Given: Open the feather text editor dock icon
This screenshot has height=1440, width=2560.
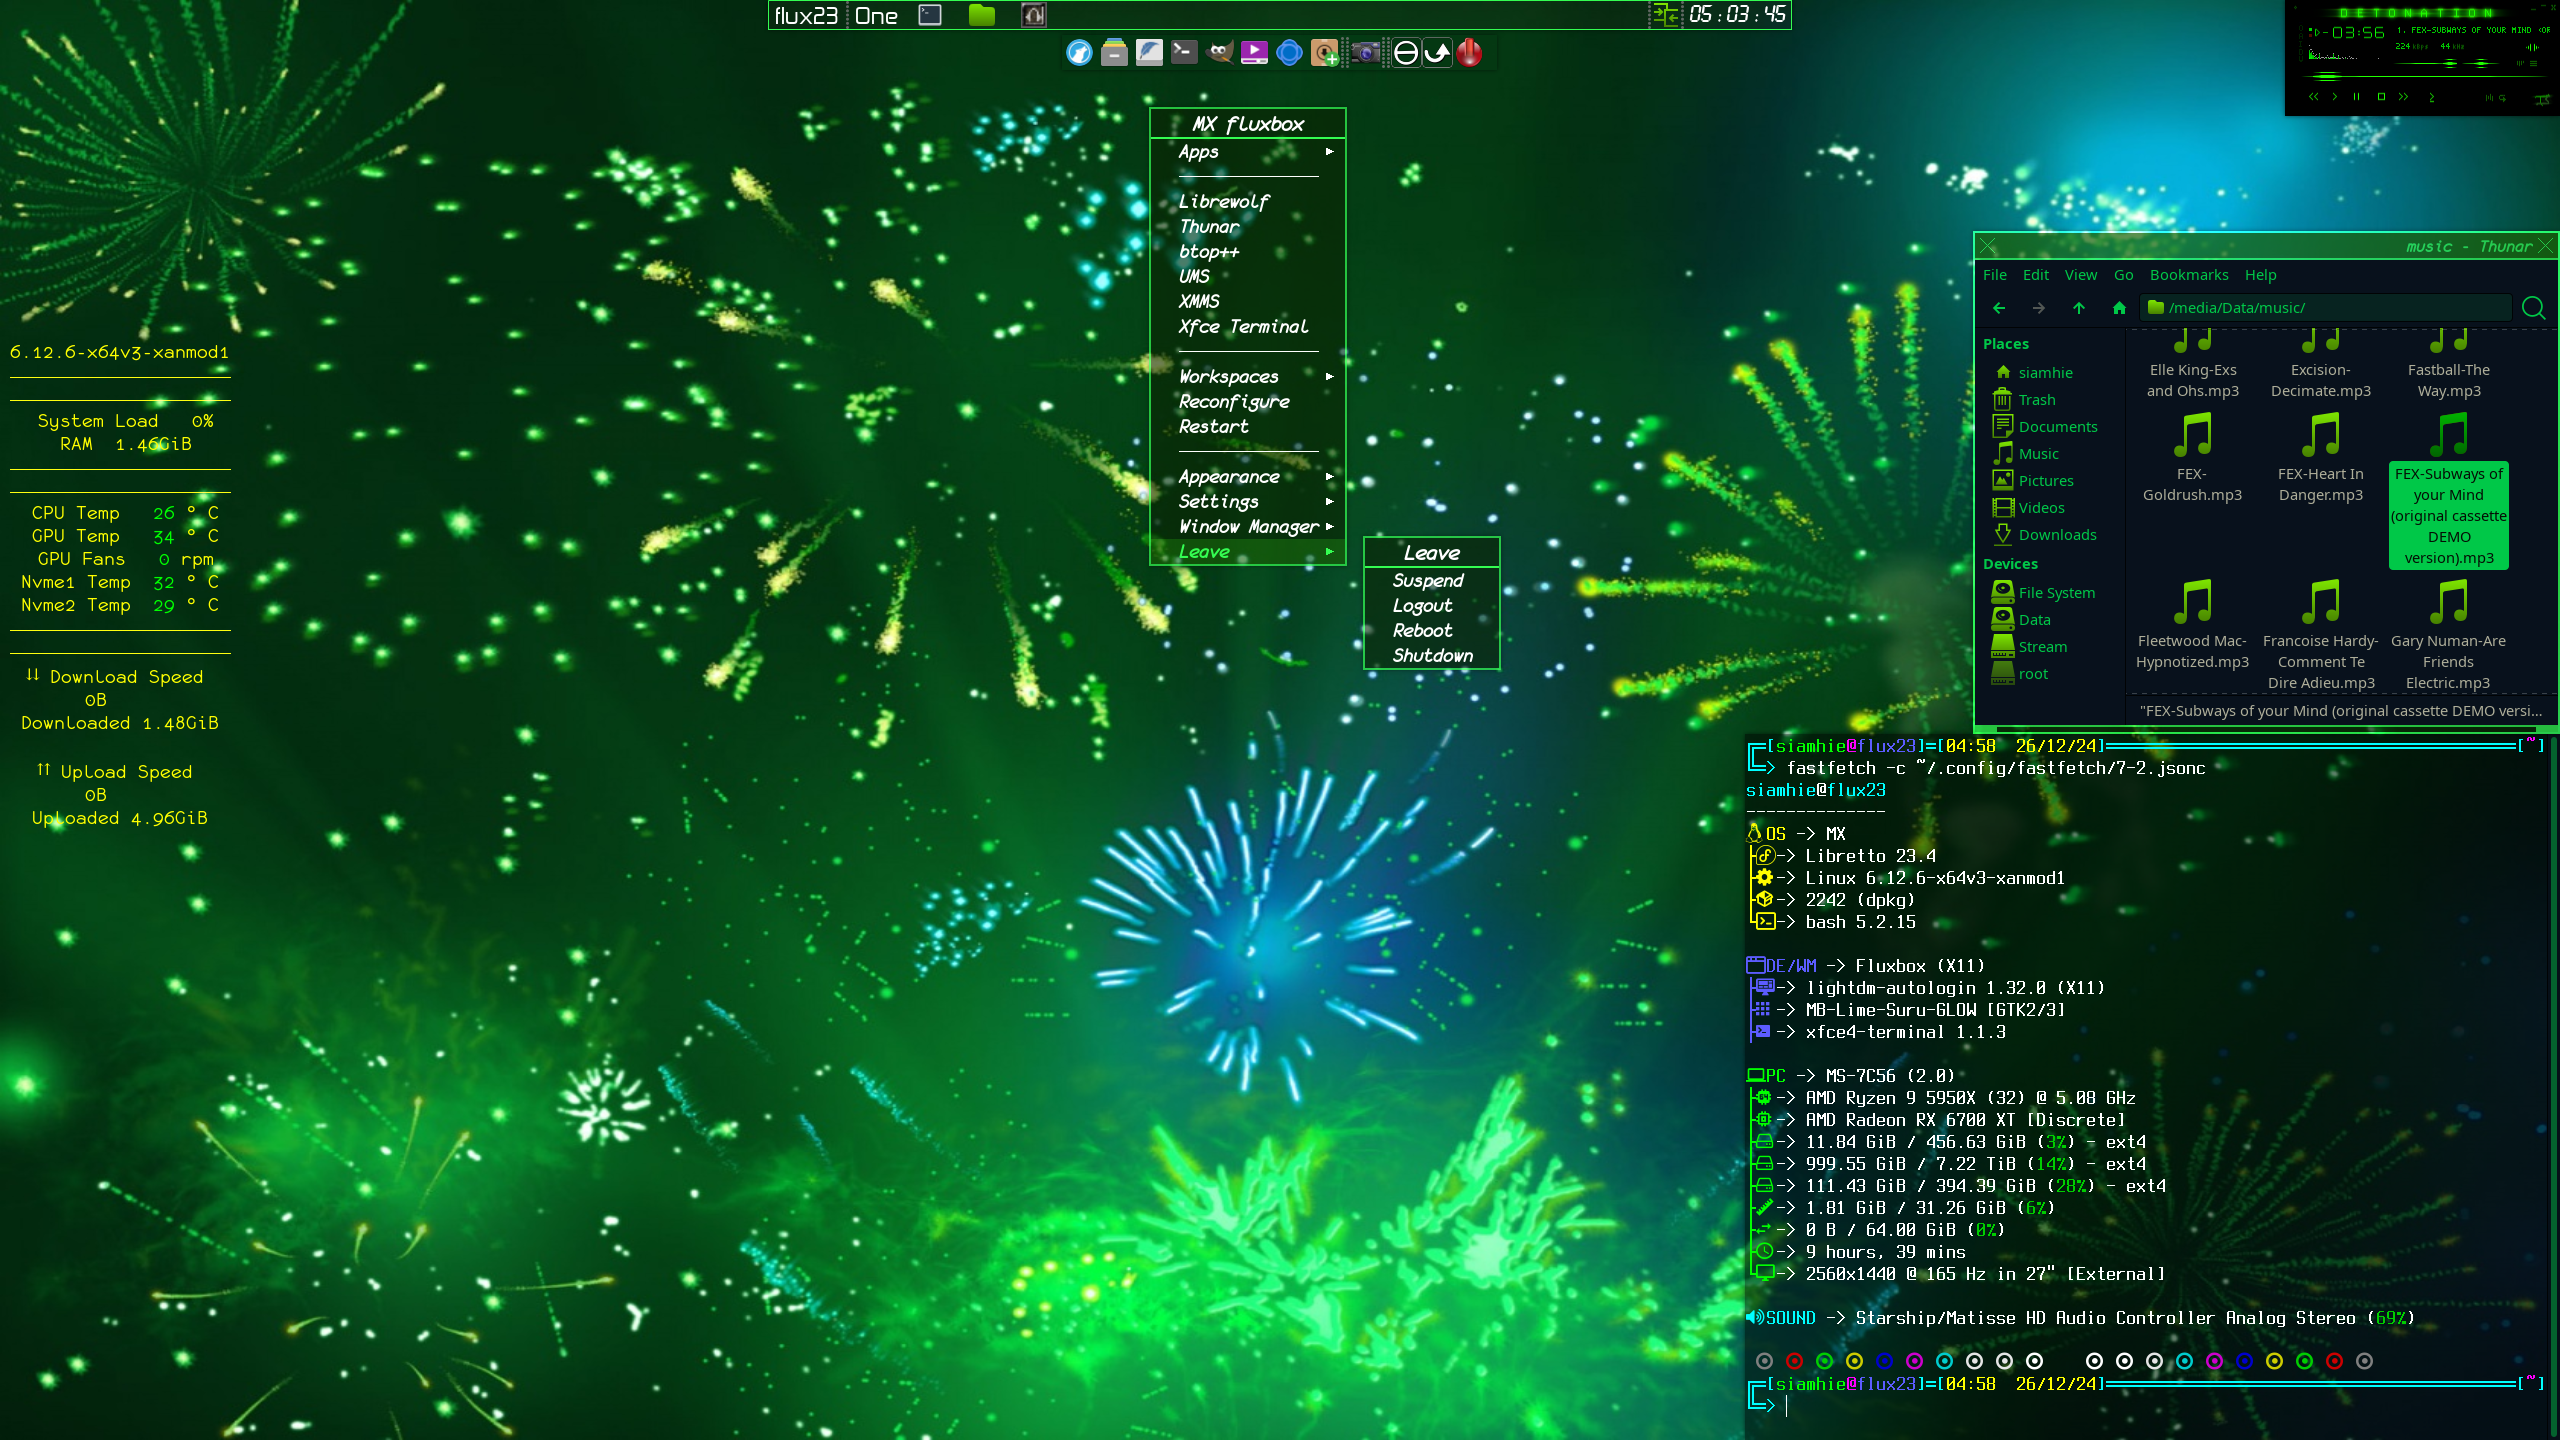Looking at the screenshot, I should 1149,52.
